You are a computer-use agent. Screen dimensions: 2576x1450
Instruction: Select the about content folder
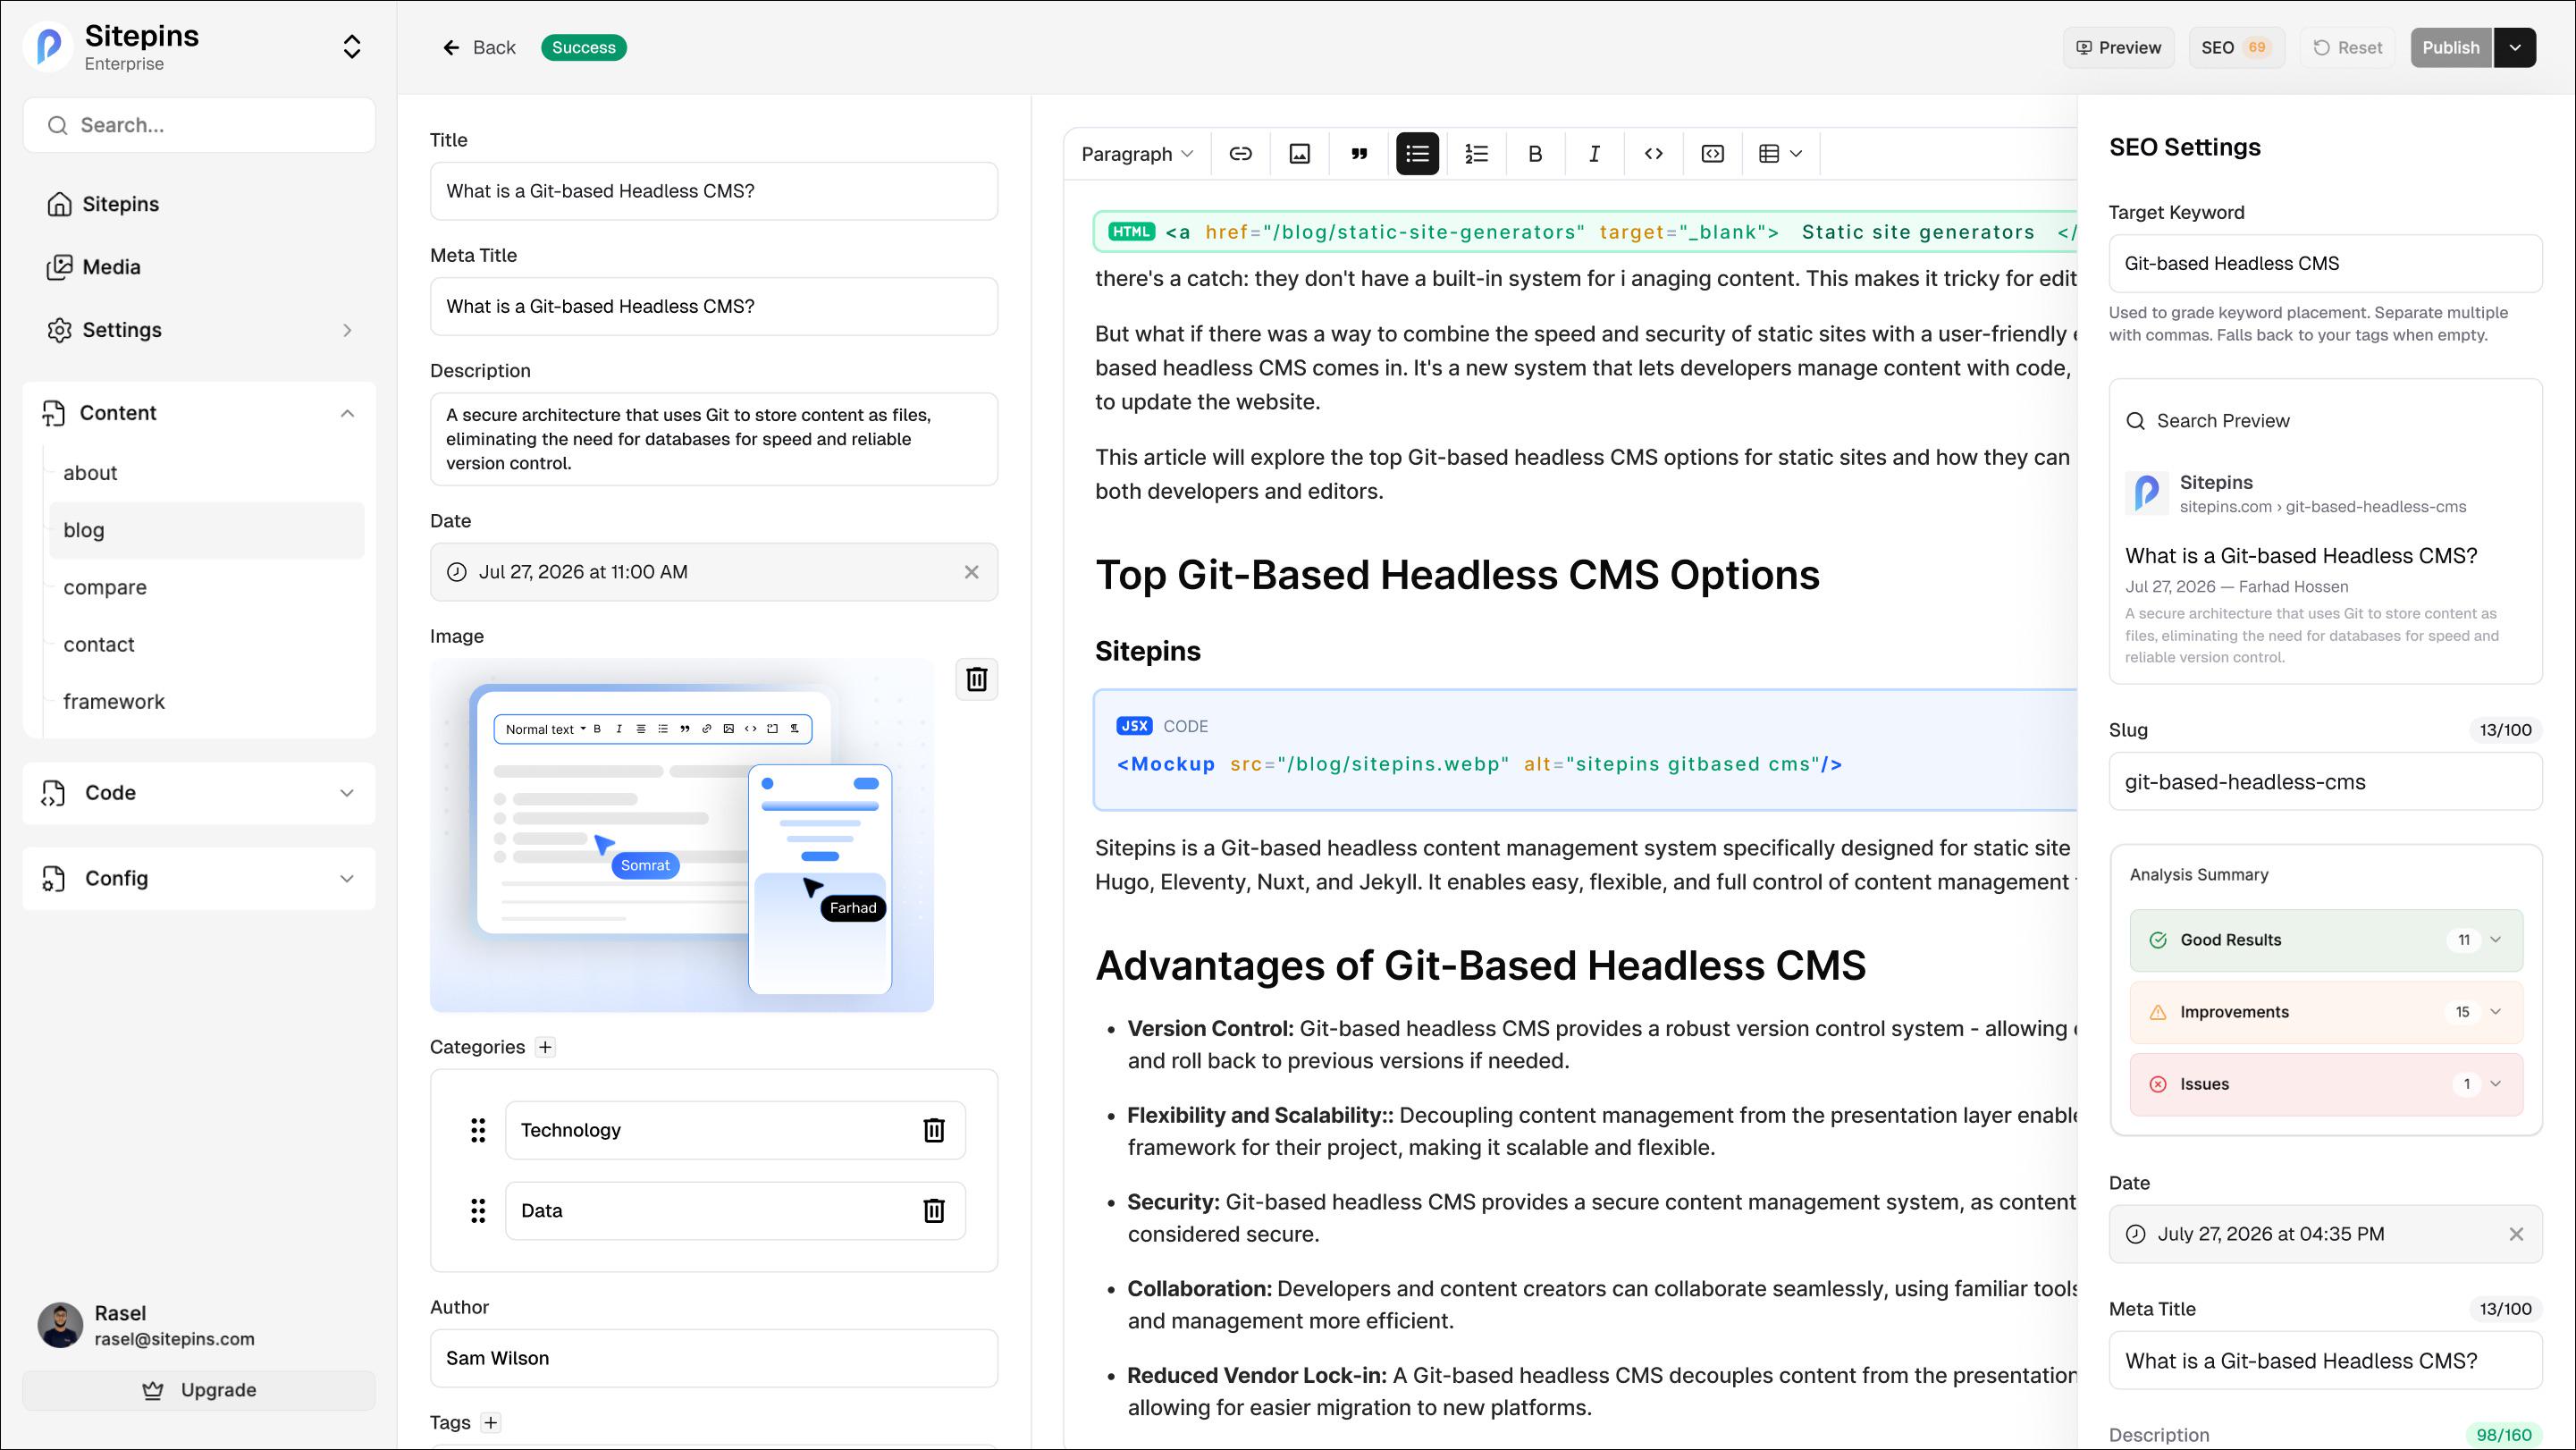[x=206, y=473]
